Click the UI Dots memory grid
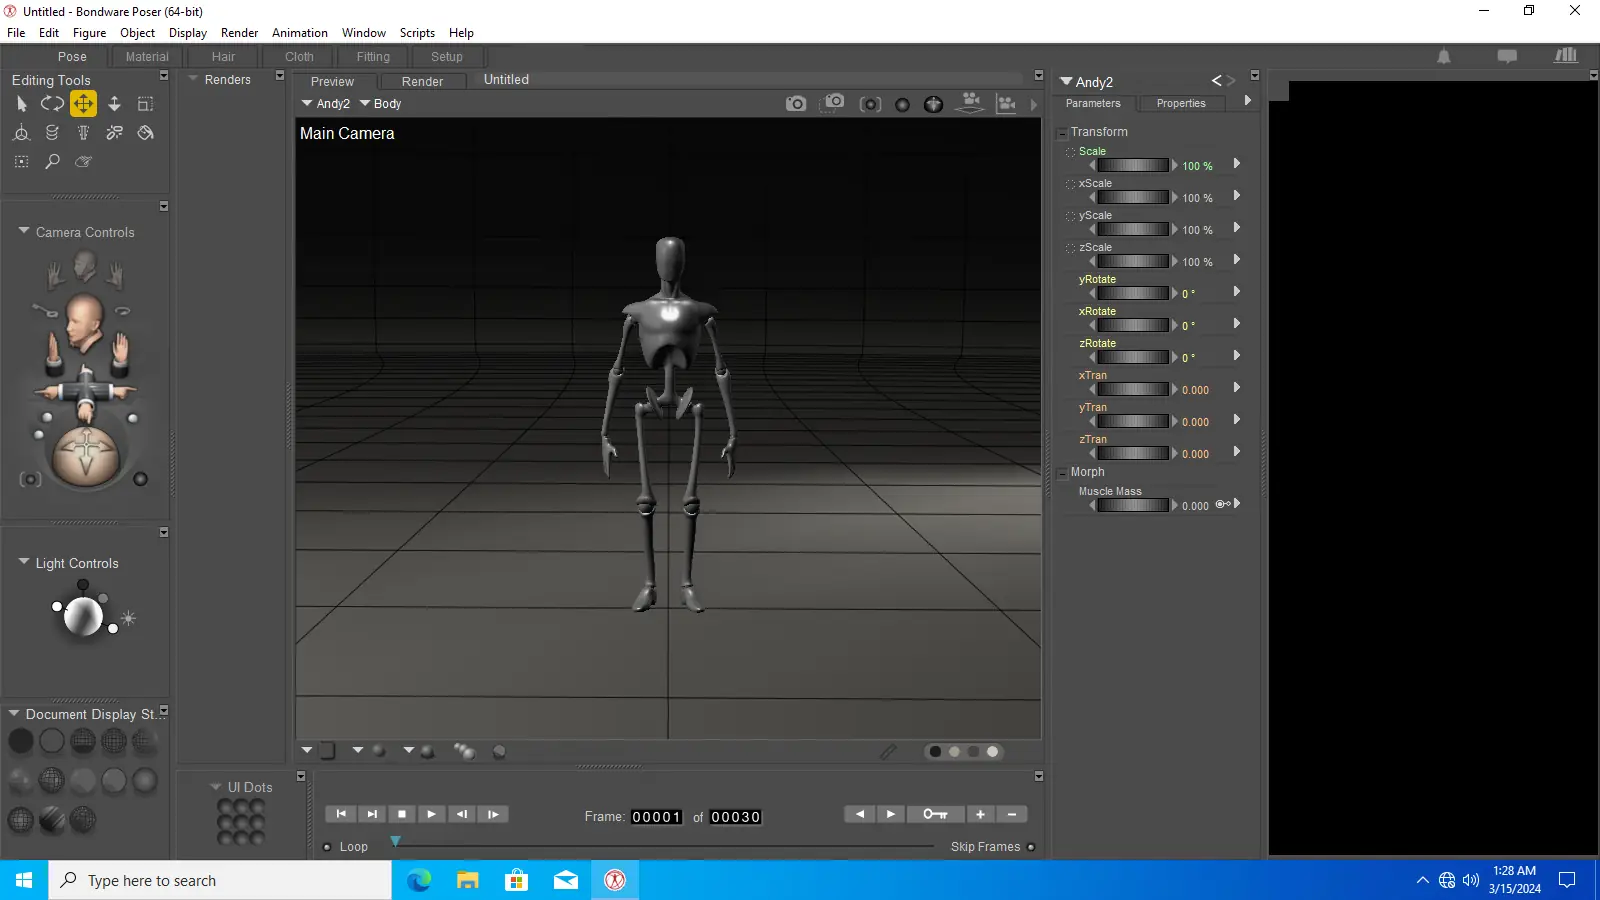This screenshot has width=1600, height=900. [241, 822]
